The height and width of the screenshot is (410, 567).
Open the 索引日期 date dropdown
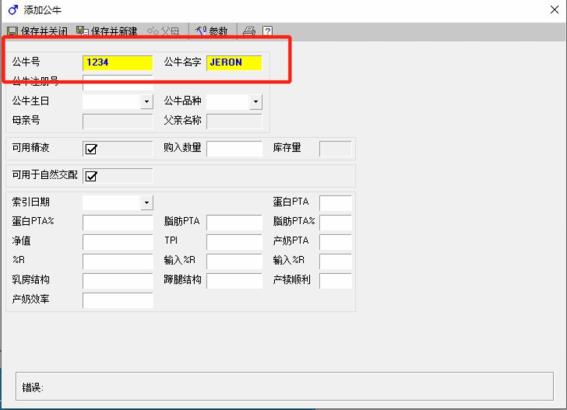coord(146,202)
